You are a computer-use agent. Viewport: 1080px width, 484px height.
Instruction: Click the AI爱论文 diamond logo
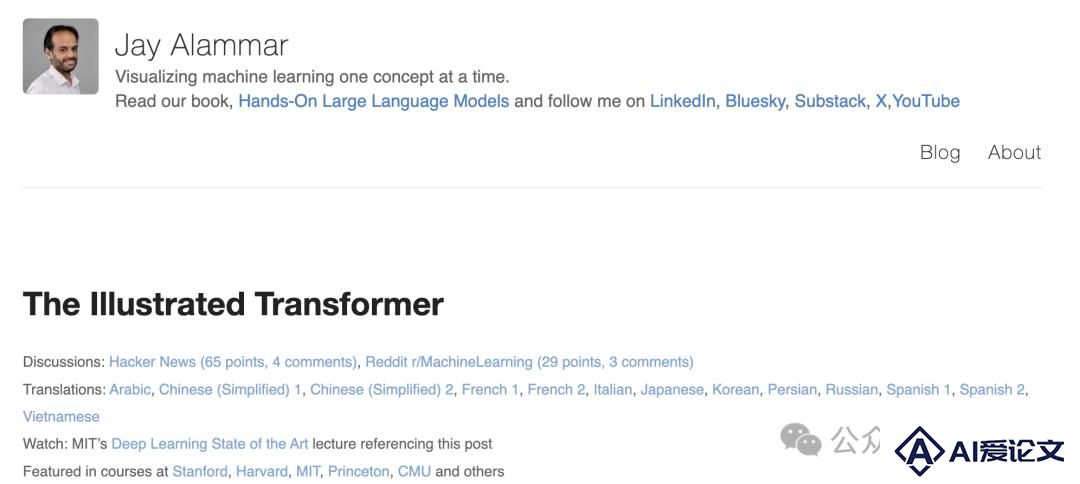(920, 452)
